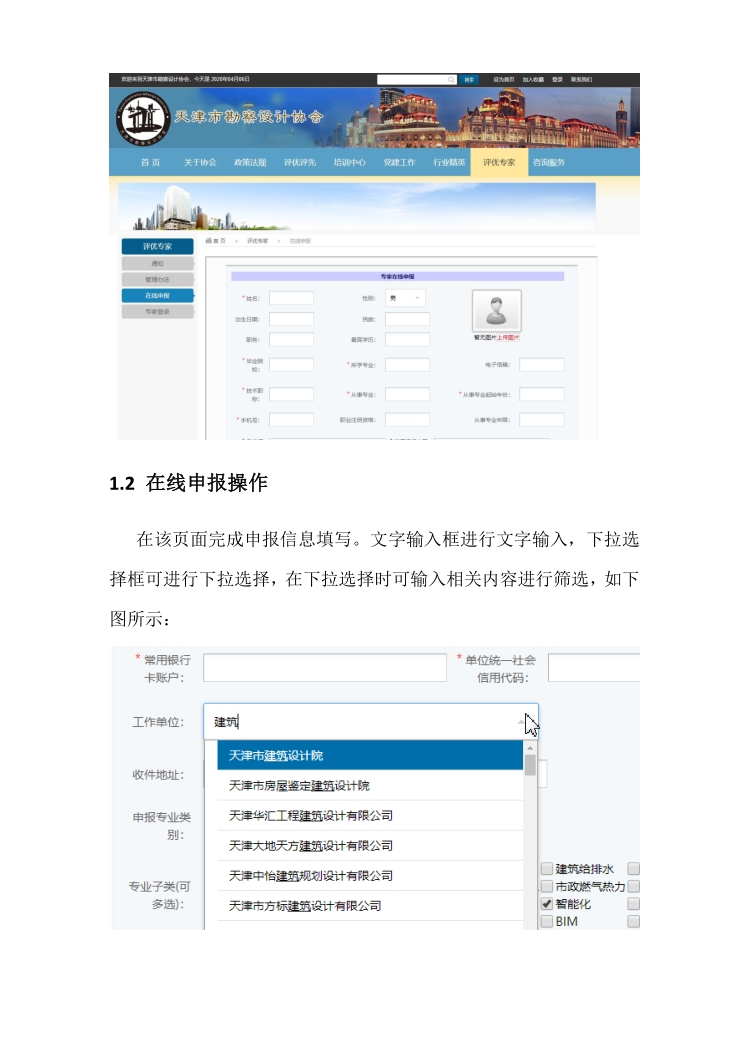Click the 上传图片 upload link

tap(510, 338)
